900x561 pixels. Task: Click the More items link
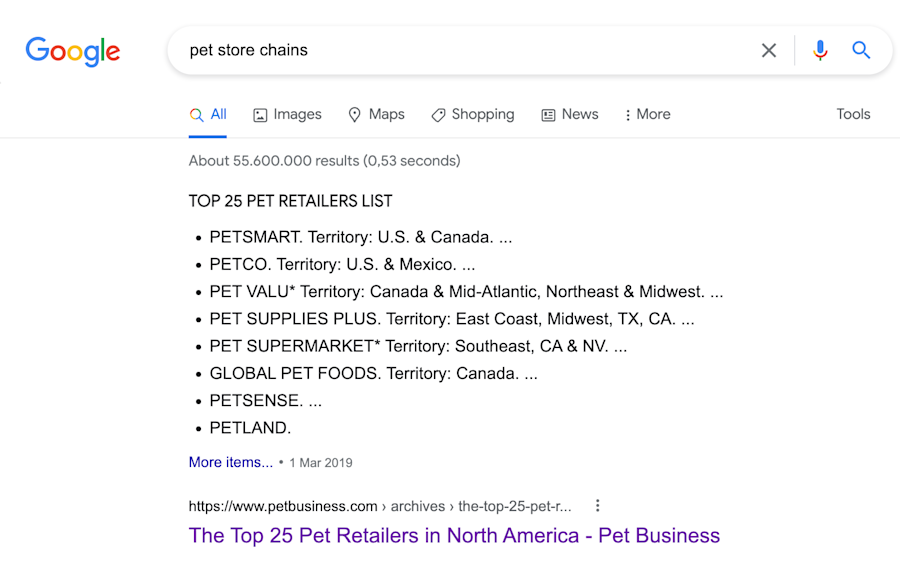[230, 462]
